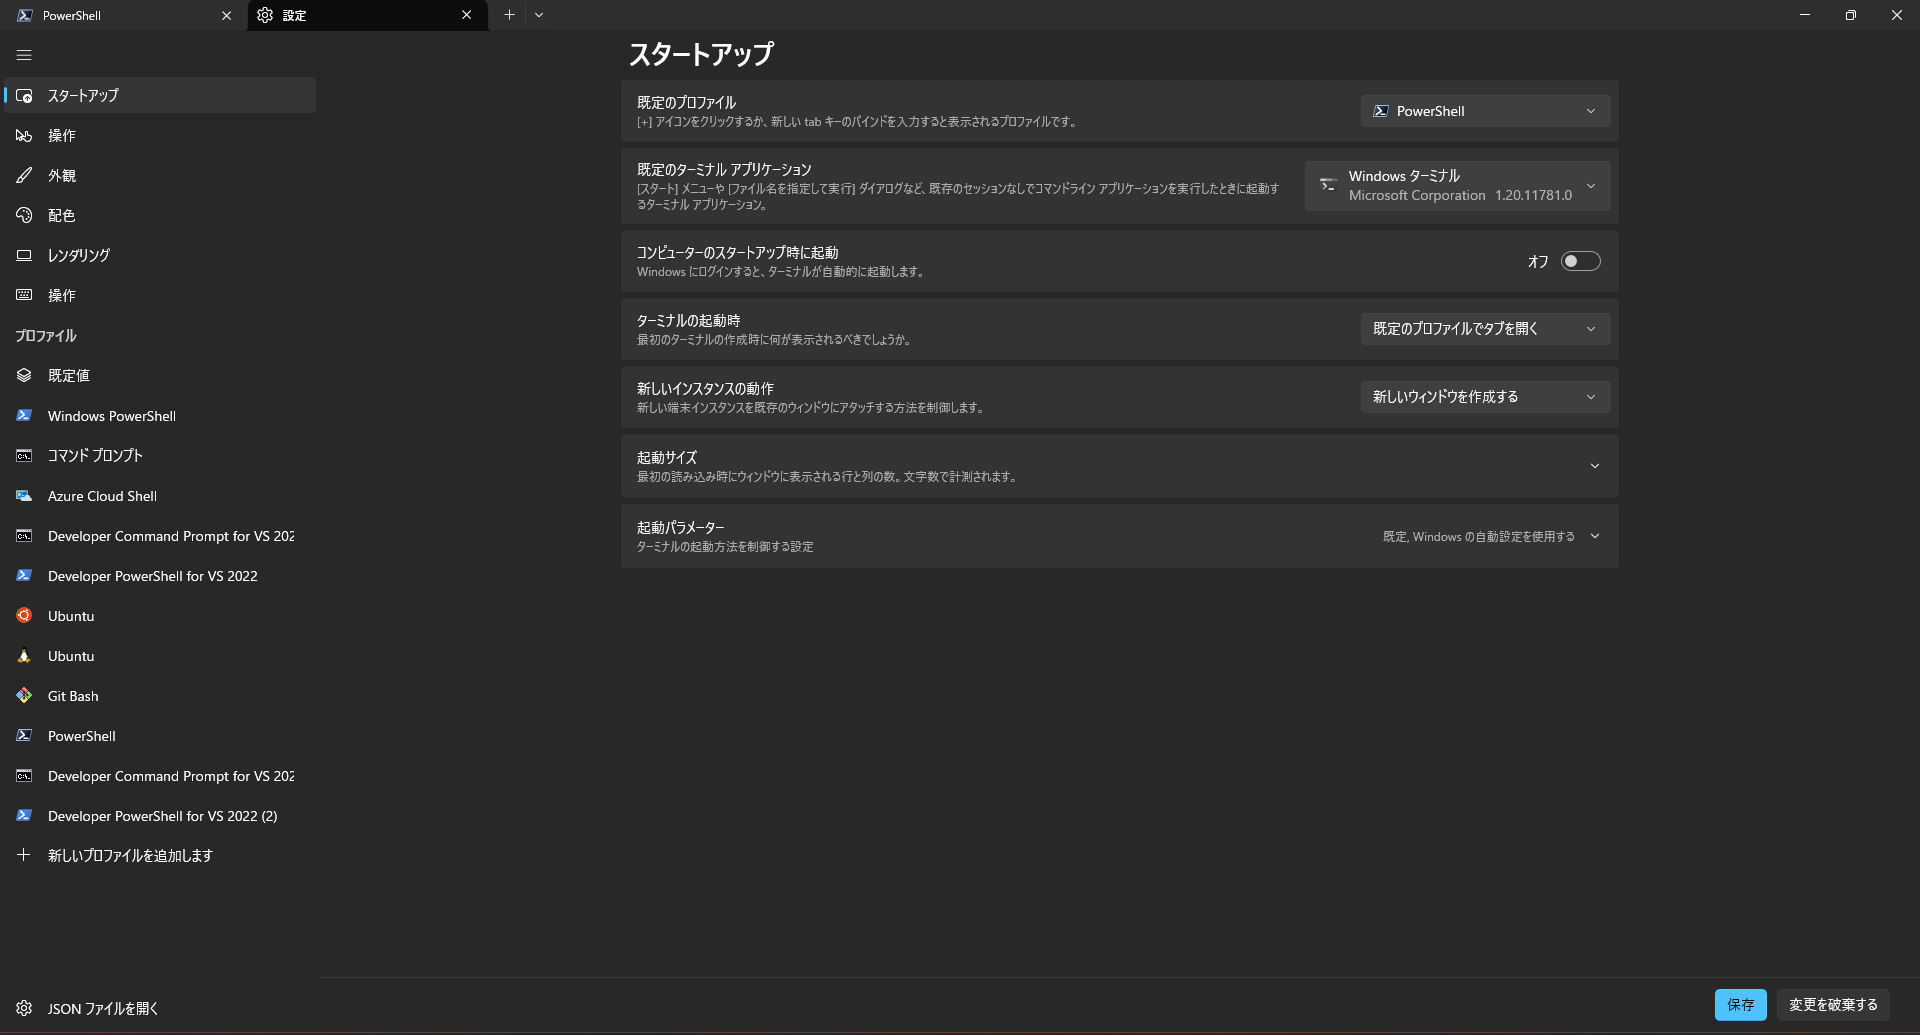
Task: Open the 外観 settings page
Action: point(160,176)
